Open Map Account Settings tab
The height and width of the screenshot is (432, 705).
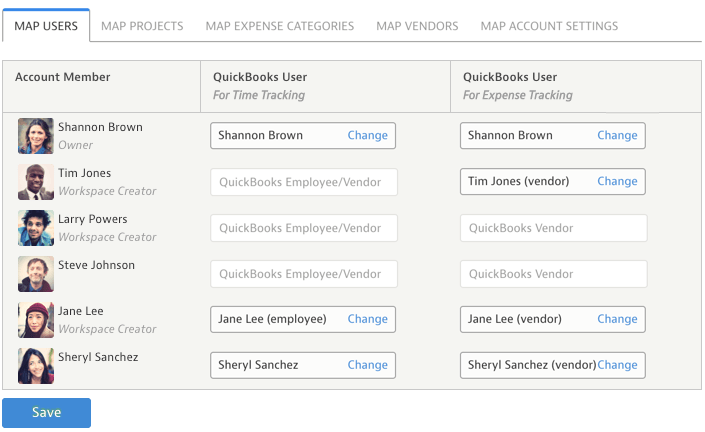[549, 26]
